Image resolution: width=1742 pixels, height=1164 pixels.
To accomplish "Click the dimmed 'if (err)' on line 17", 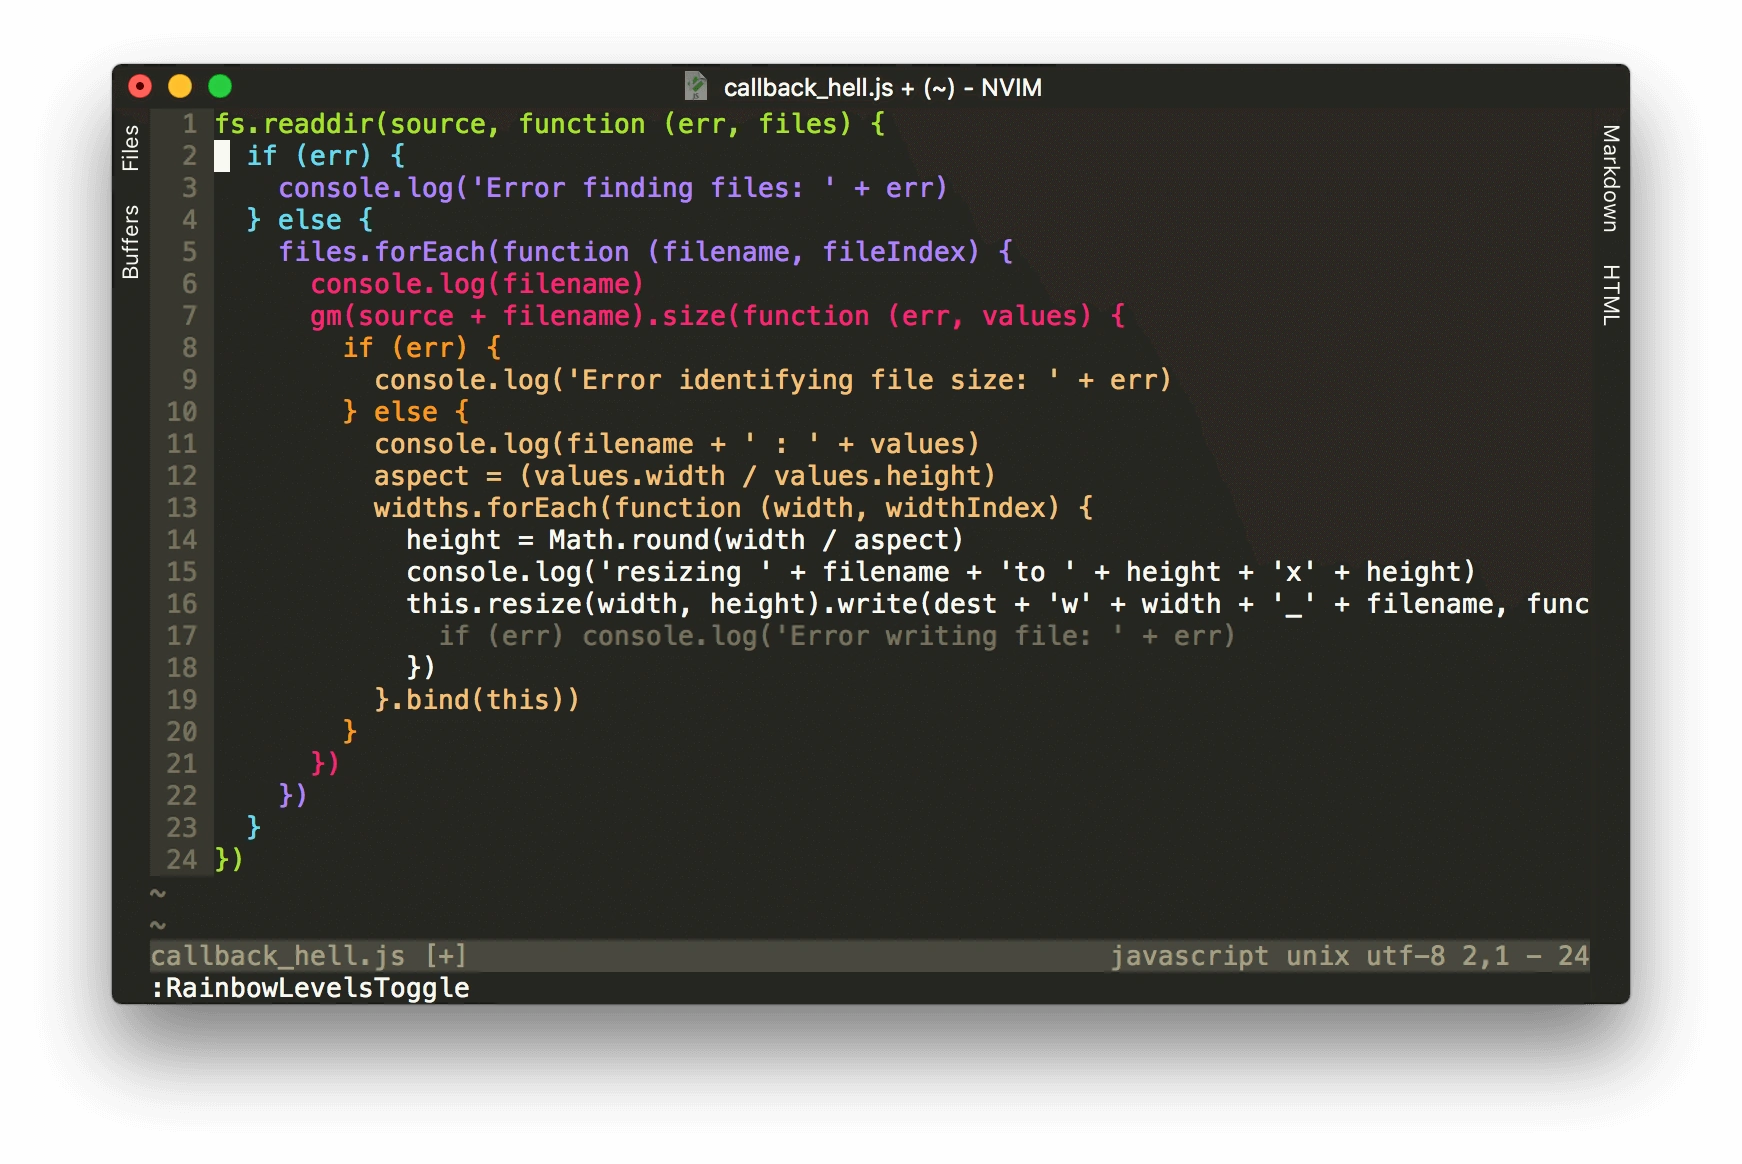I will 501,636.
